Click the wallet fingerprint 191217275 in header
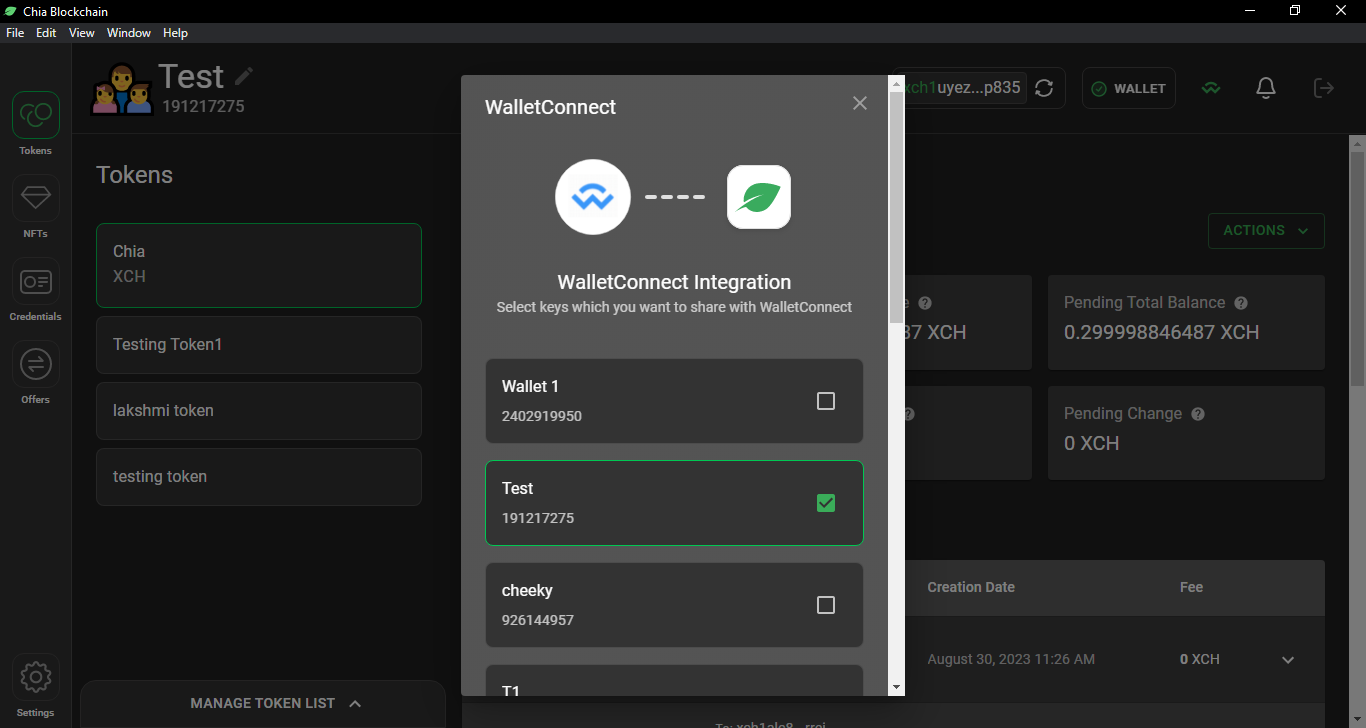 [x=203, y=106]
